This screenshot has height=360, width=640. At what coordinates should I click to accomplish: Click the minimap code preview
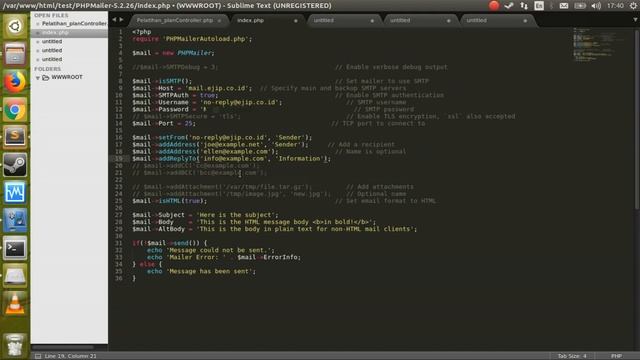point(598,44)
